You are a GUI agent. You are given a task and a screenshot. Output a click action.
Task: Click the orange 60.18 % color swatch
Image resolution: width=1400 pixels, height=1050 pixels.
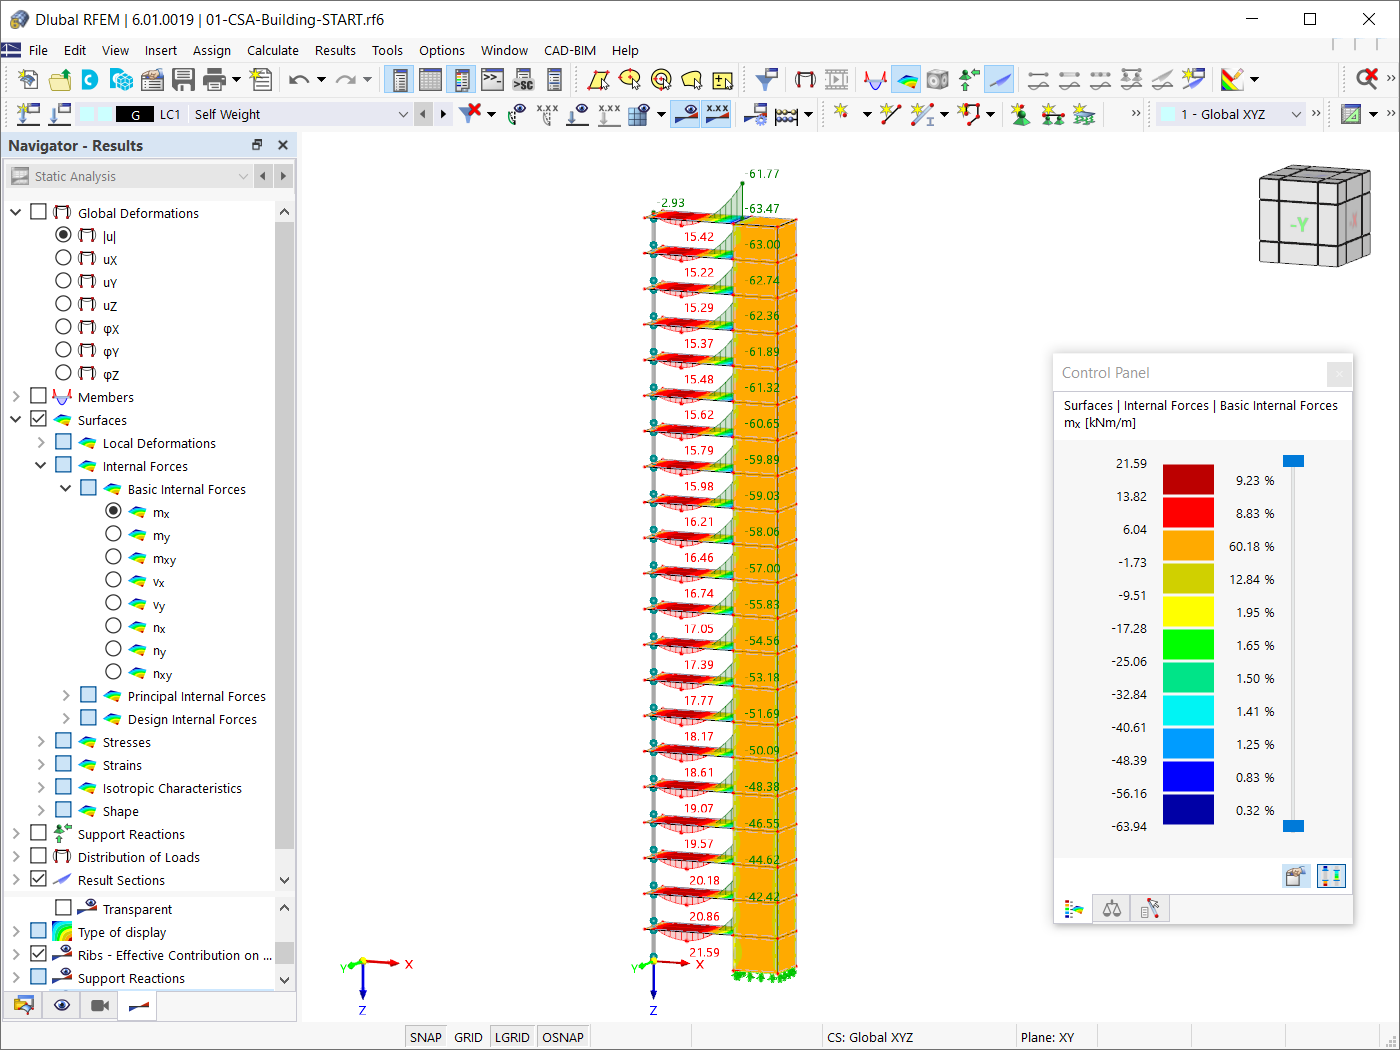point(1188,546)
